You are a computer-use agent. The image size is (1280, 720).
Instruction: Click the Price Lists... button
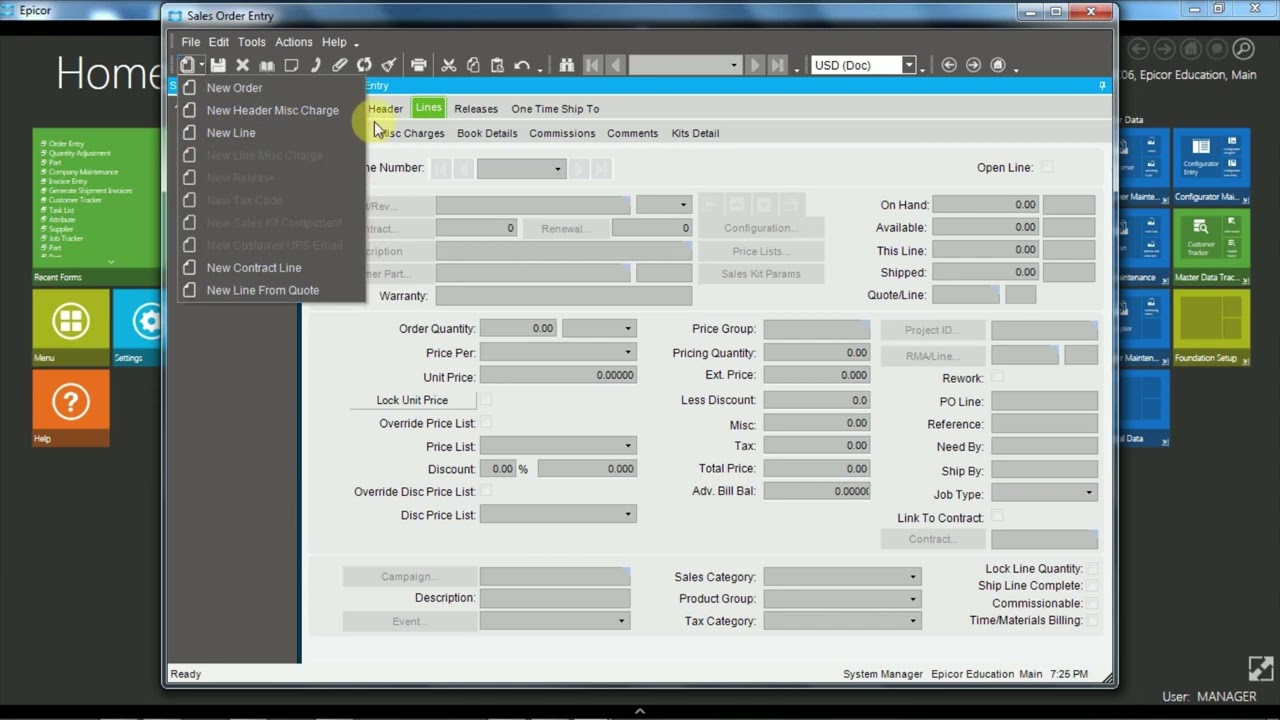pos(761,251)
